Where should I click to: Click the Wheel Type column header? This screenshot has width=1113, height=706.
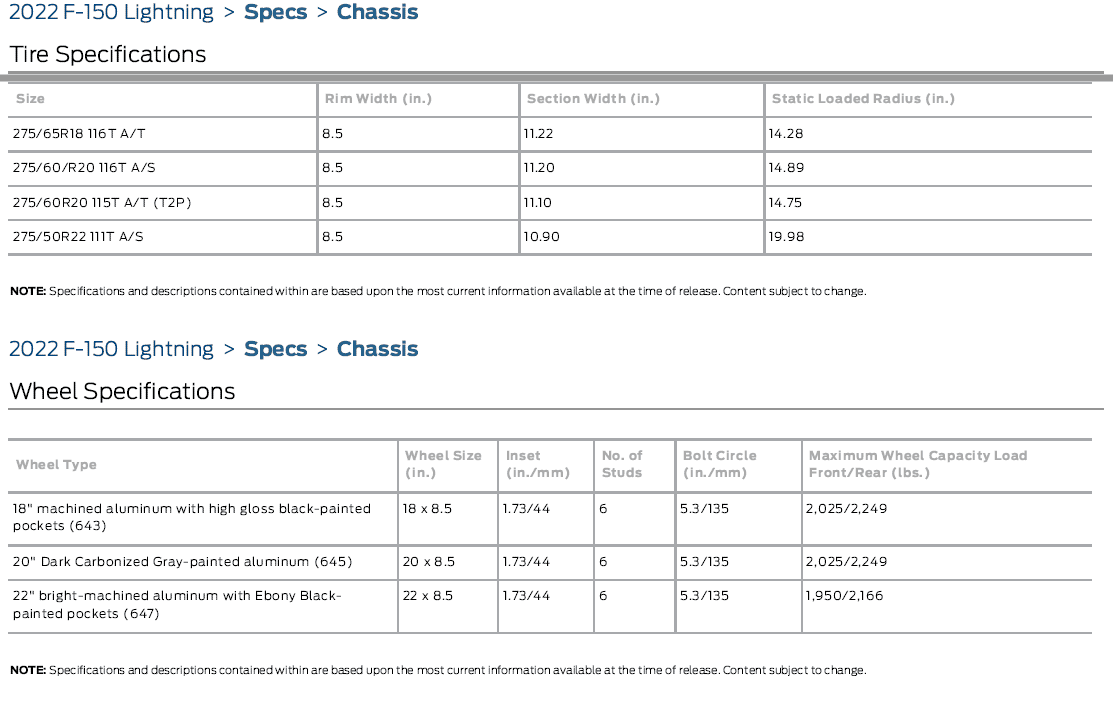tap(57, 465)
